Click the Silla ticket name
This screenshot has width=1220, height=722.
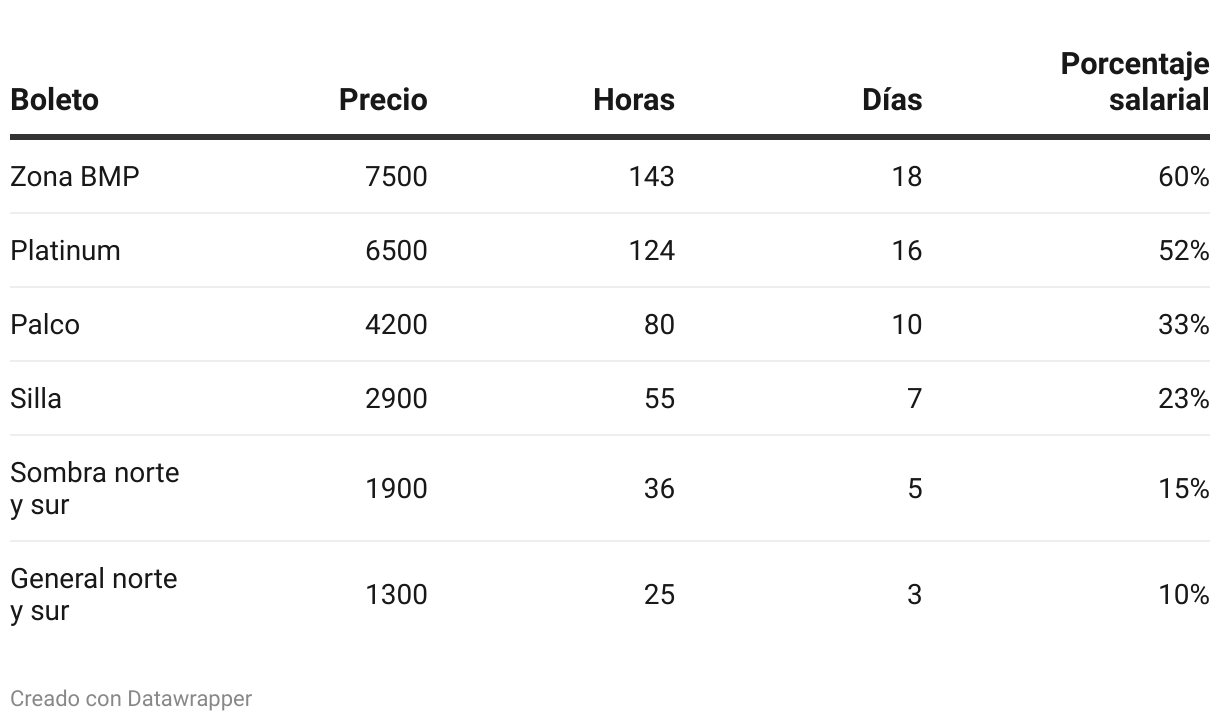coord(36,399)
